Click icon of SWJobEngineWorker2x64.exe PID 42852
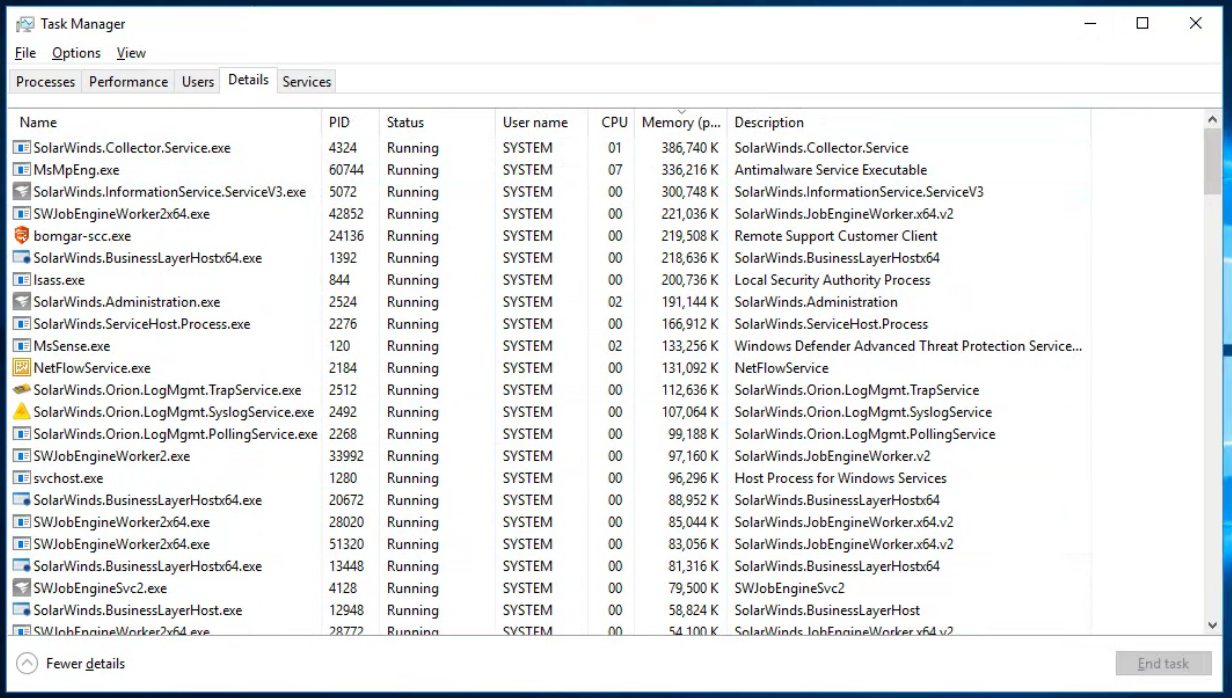The width and height of the screenshot is (1232, 698). coord(22,214)
